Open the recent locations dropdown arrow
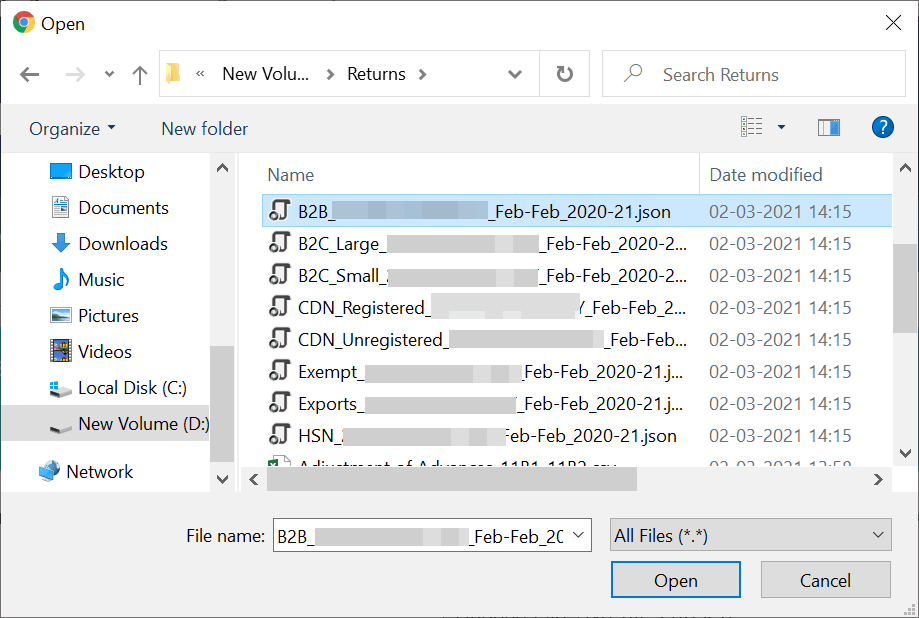Image resolution: width=919 pixels, height=618 pixels. click(109, 74)
